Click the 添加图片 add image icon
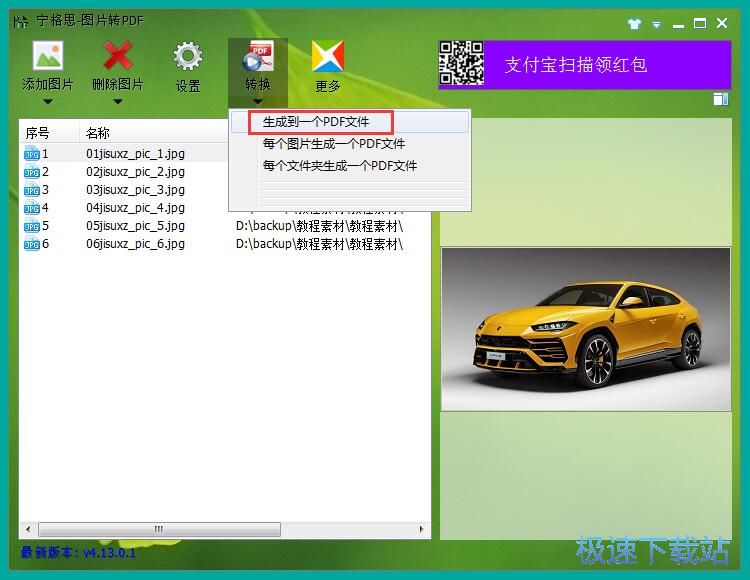 [x=48, y=55]
